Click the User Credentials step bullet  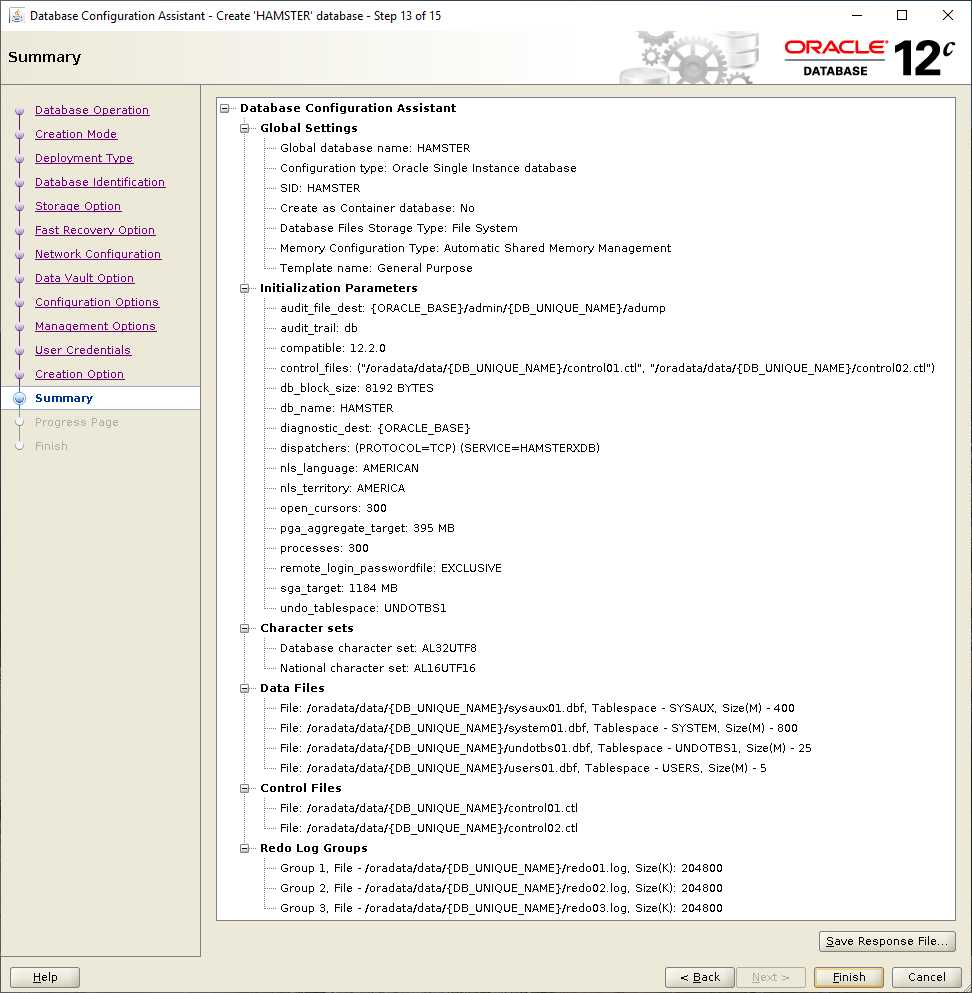point(20,350)
